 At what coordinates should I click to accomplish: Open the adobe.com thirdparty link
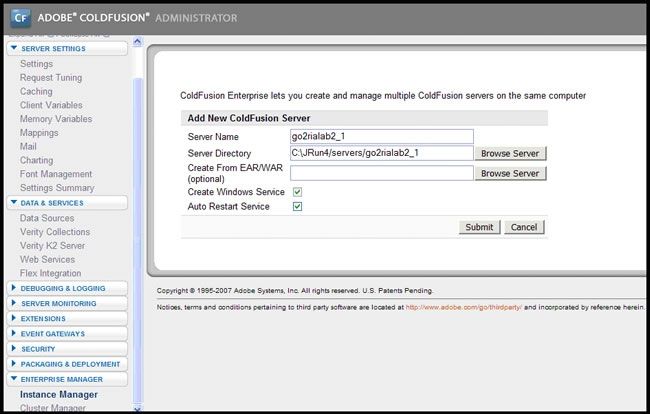point(464,307)
